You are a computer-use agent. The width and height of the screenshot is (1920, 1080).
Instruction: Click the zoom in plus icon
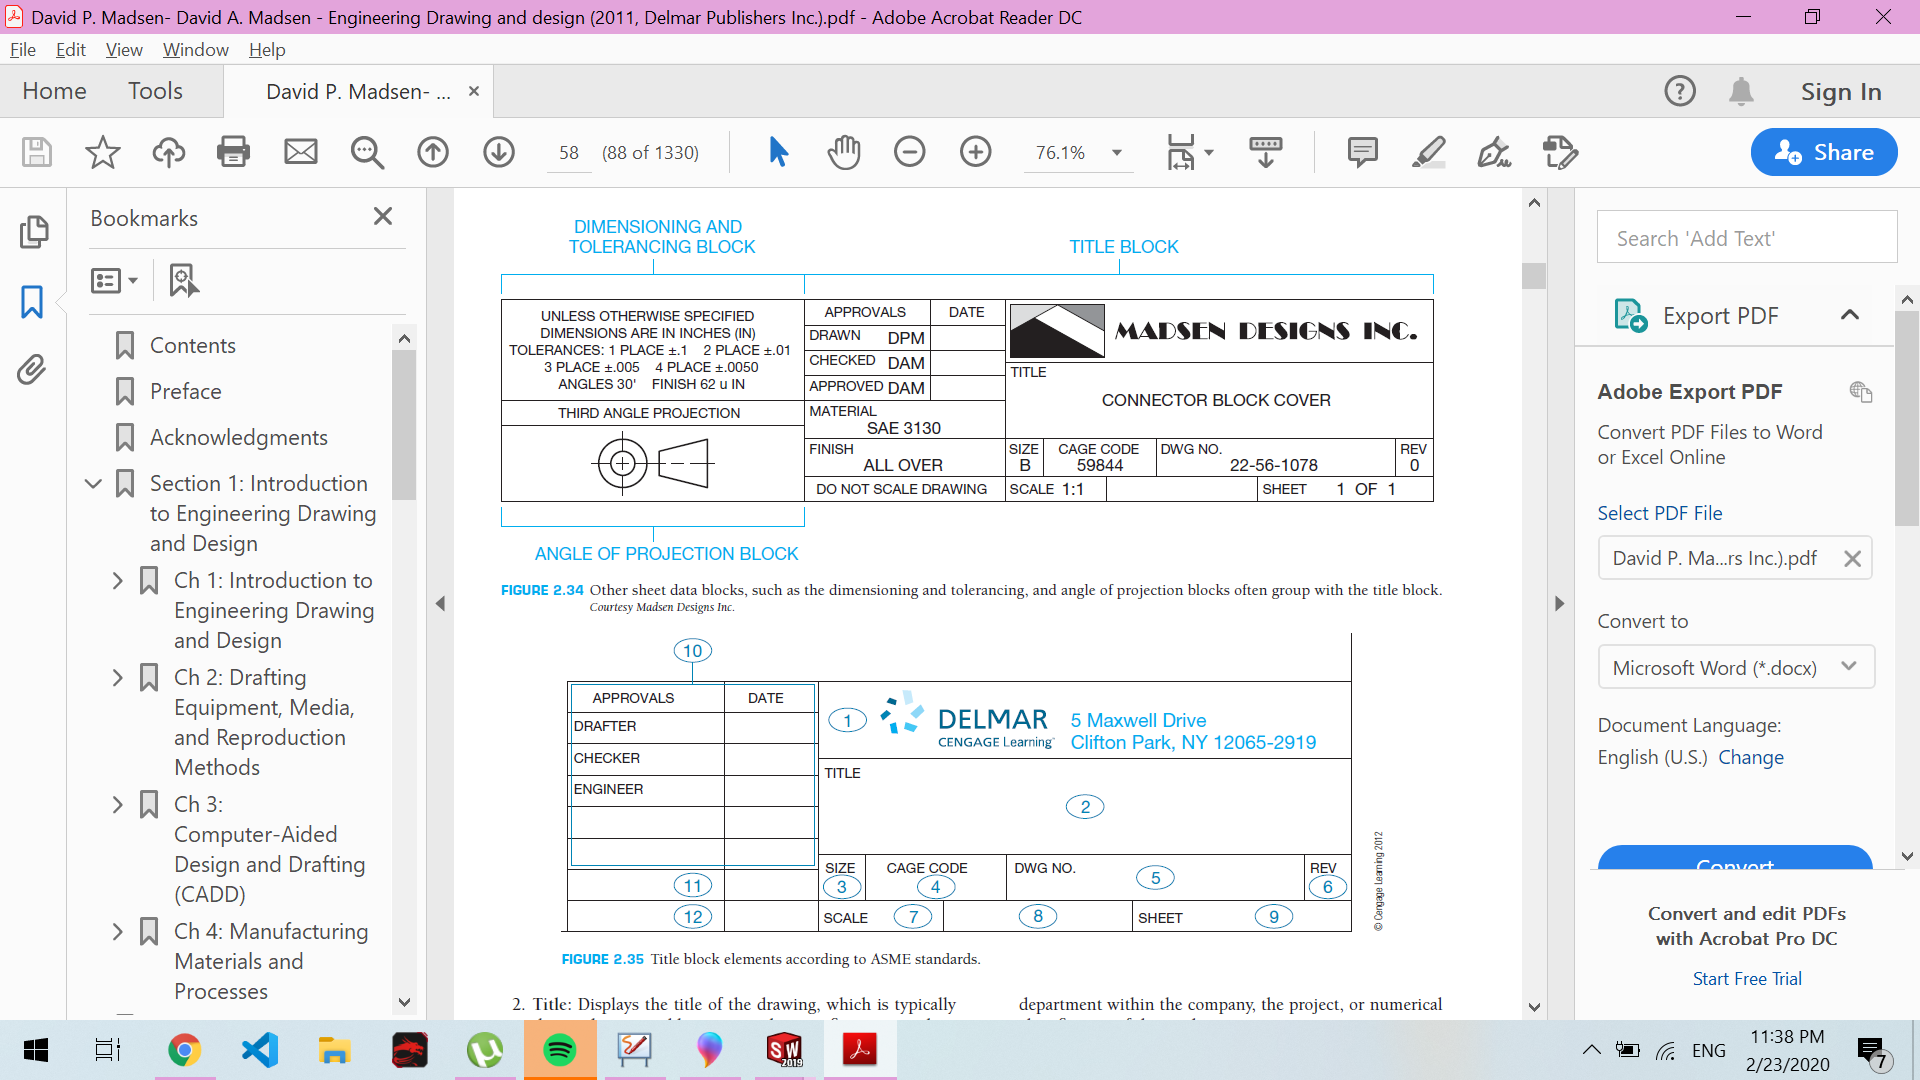click(x=975, y=152)
